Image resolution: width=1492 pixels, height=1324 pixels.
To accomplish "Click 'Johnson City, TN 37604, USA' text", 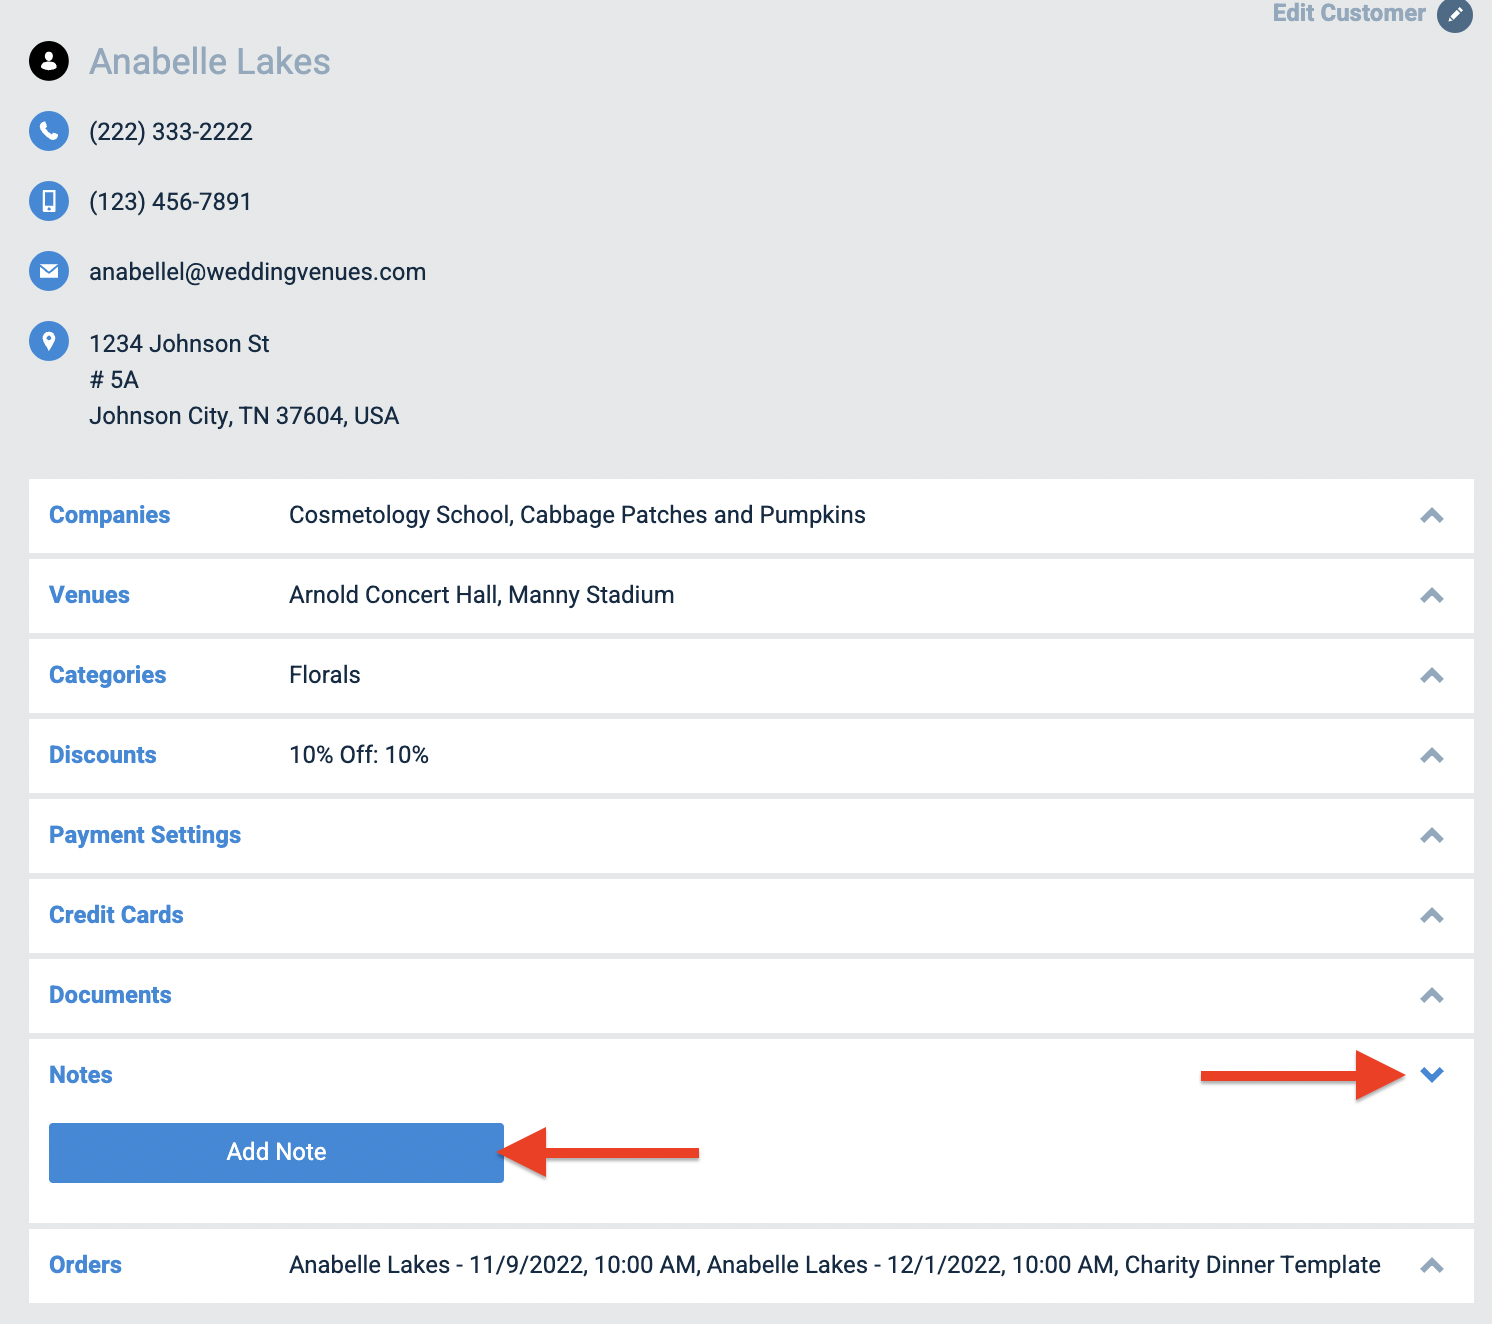I will pyautogui.click(x=244, y=416).
